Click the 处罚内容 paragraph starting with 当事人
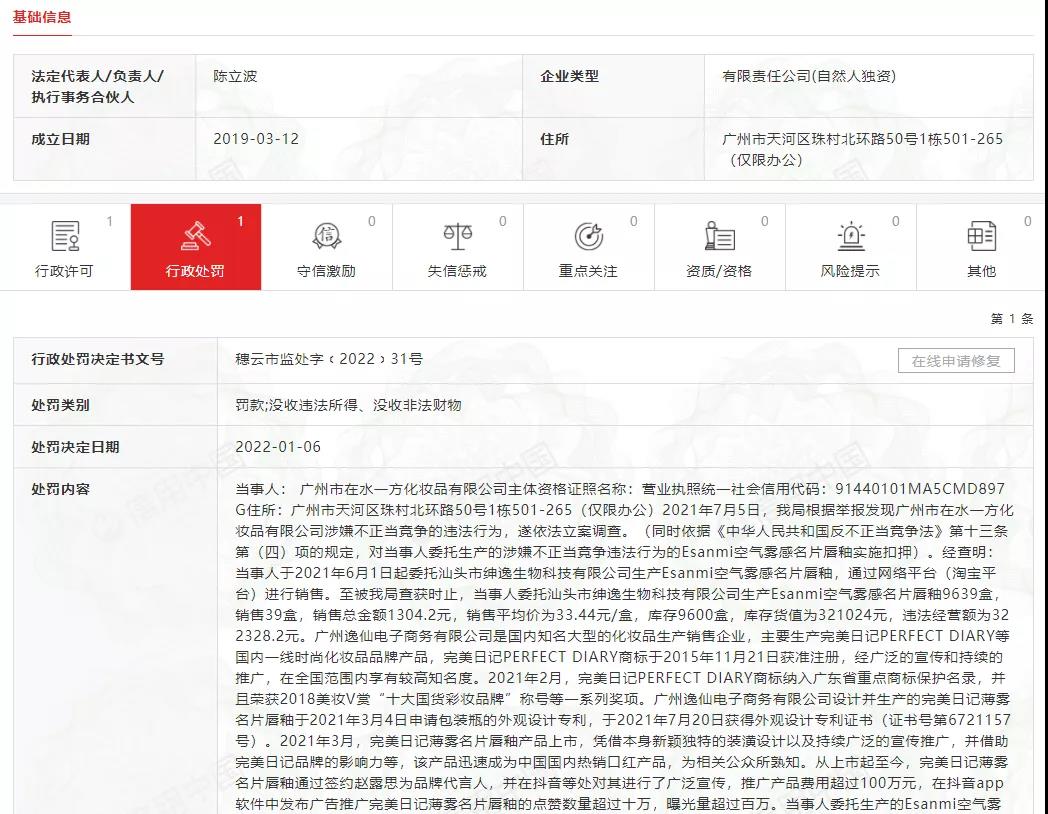The width and height of the screenshot is (1048, 814). pos(624,646)
